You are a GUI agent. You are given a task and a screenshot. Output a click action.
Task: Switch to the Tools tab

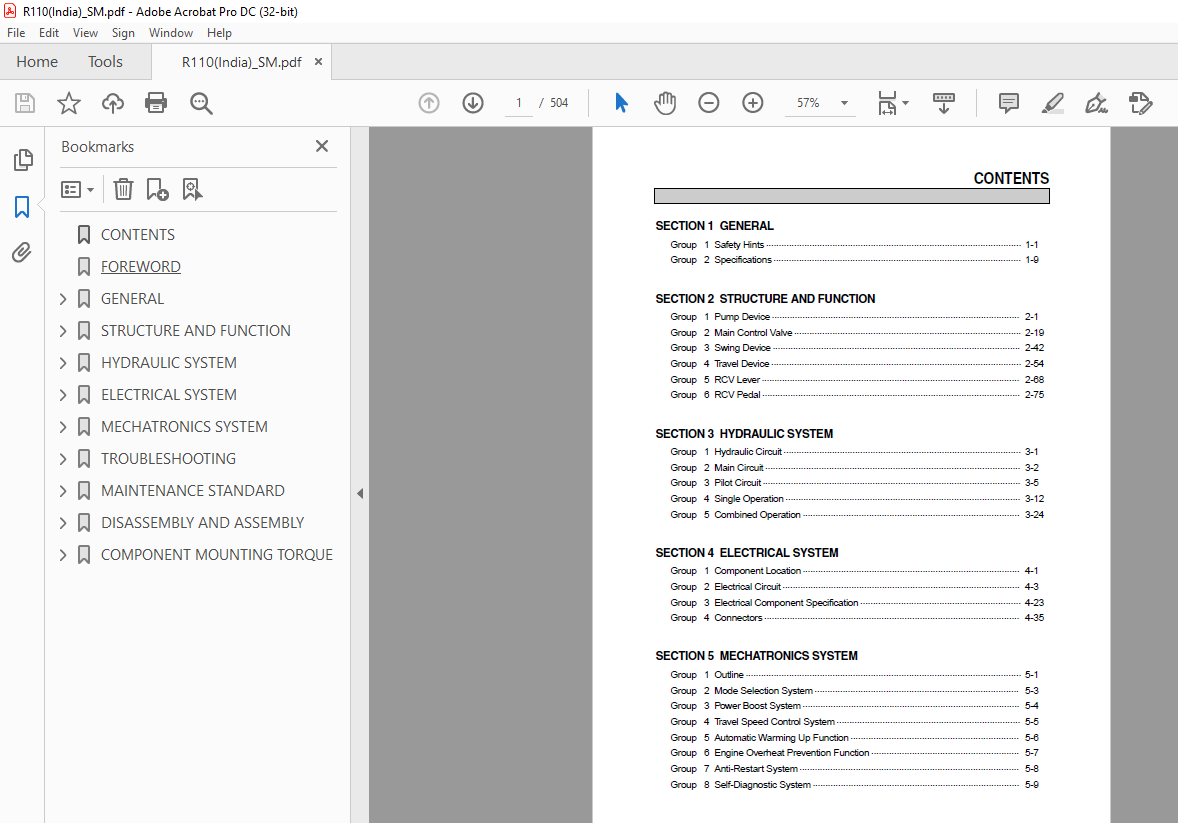tap(105, 62)
